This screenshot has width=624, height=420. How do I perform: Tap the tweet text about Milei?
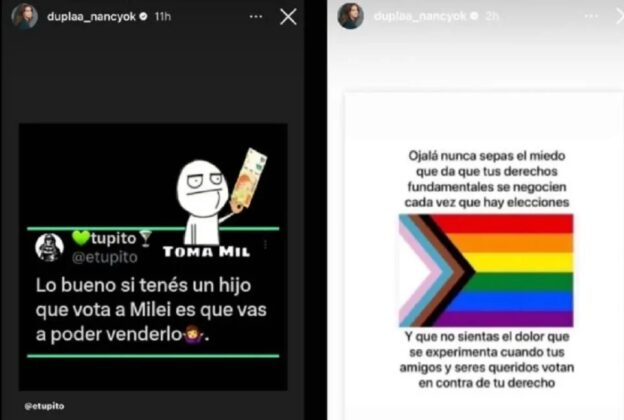coord(151,310)
